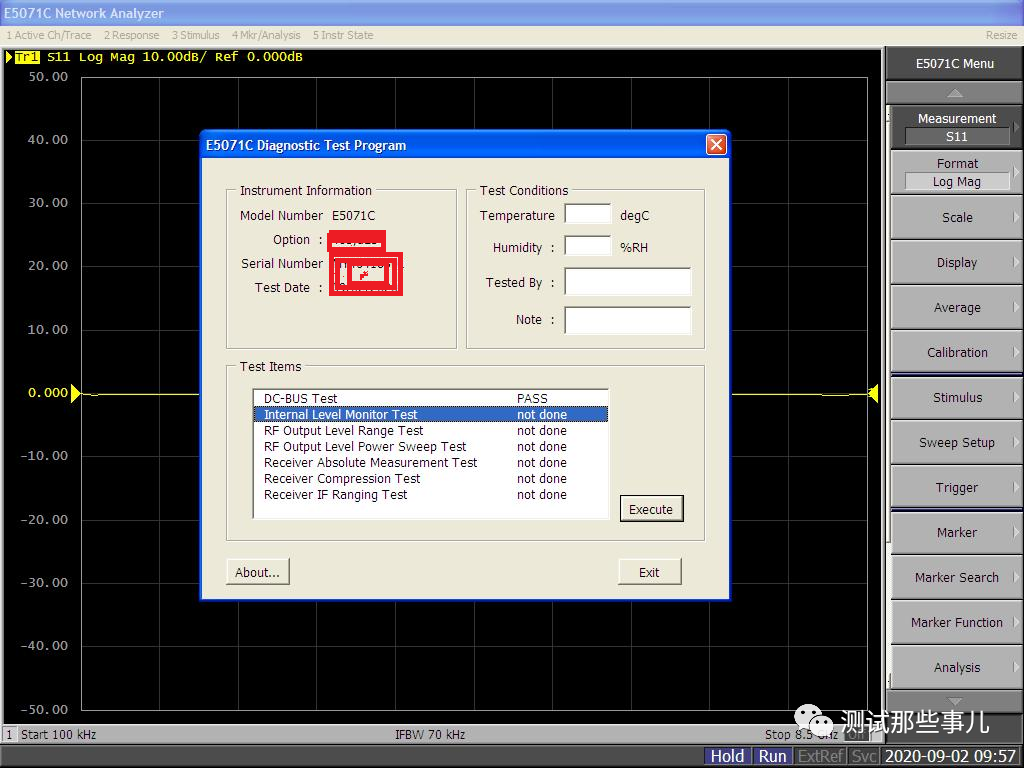Select the RF Output Level Power Sweep Test

tap(431, 447)
